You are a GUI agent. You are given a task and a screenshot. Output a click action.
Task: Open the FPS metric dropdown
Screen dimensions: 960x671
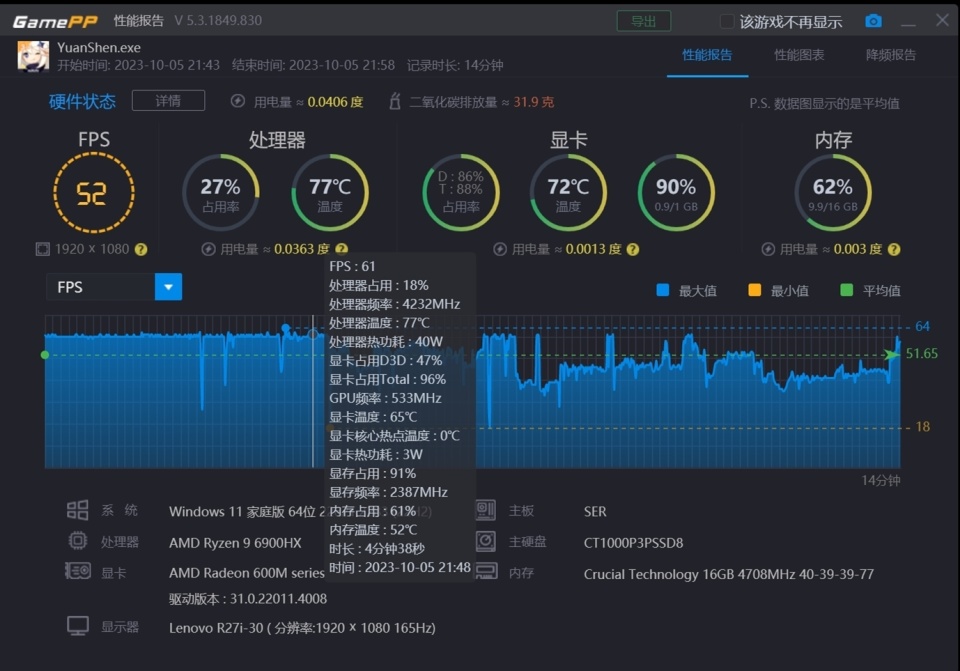pyautogui.click(x=168, y=287)
